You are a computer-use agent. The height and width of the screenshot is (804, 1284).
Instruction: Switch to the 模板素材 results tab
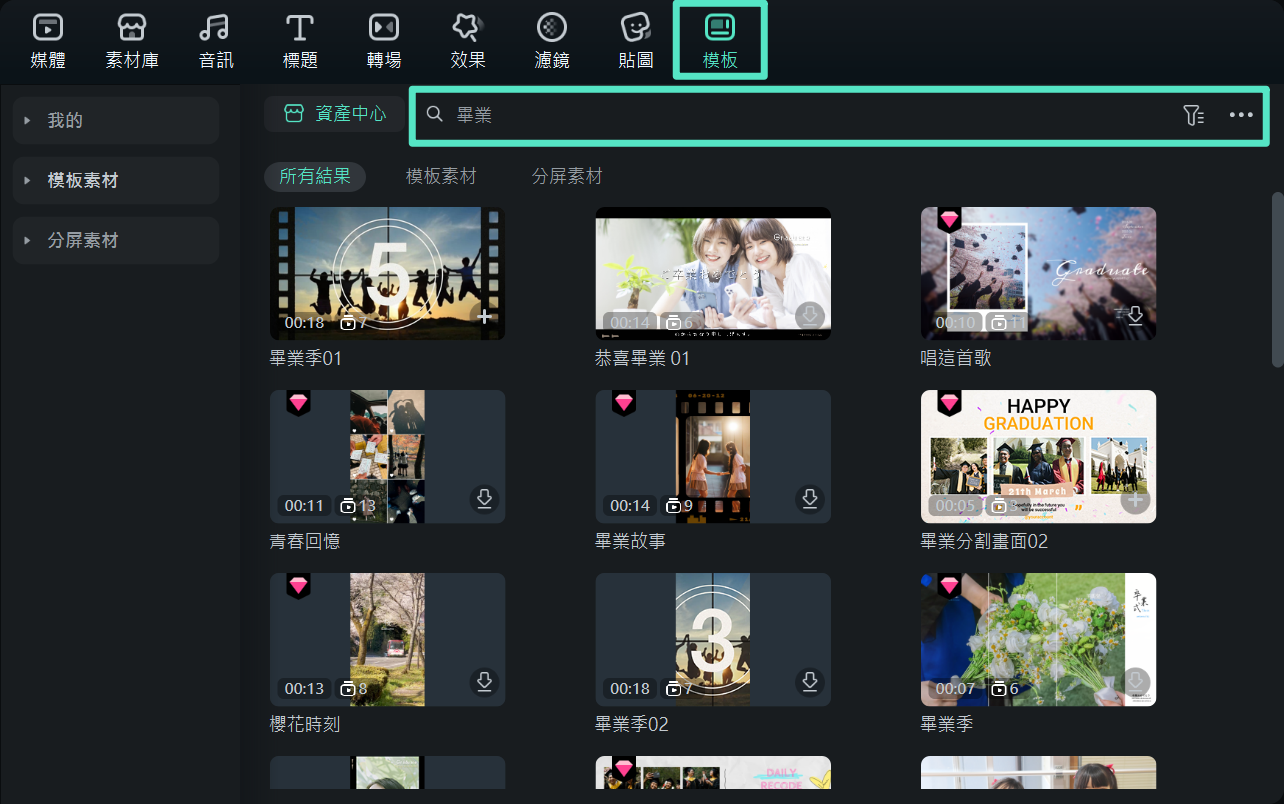click(x=441, y=177)
